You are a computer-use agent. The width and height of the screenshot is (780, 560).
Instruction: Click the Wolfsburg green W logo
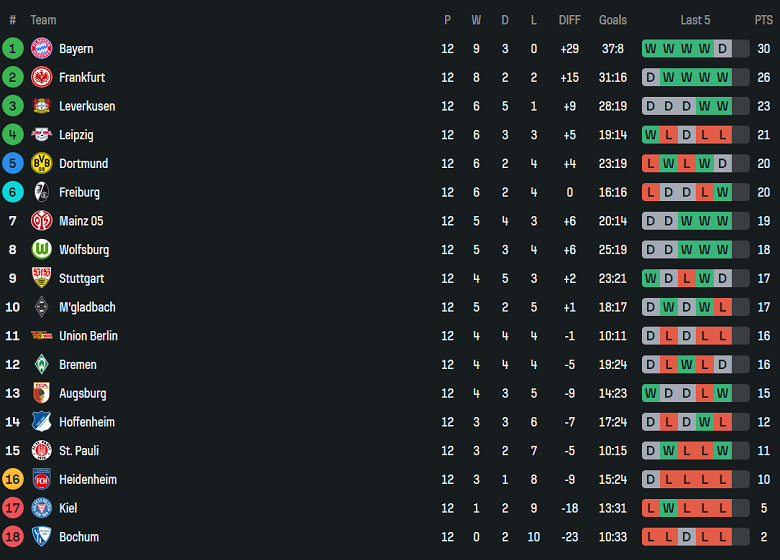tap(42, 250)
